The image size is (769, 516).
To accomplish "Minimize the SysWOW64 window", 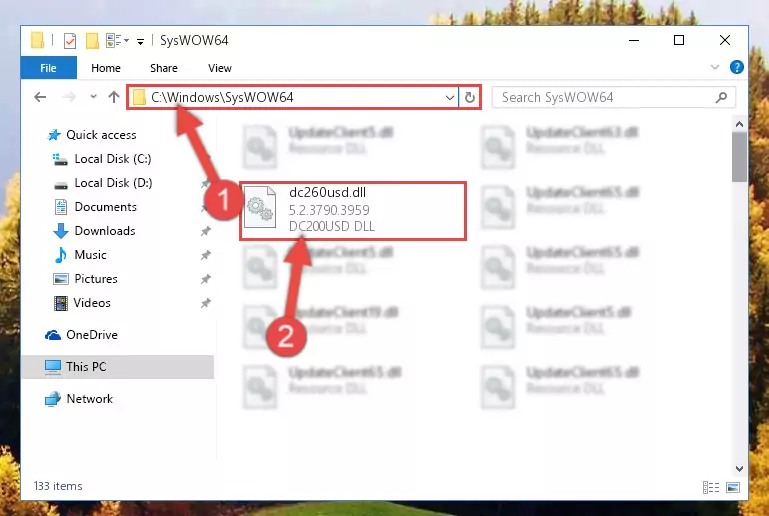I will click(634, 40).
